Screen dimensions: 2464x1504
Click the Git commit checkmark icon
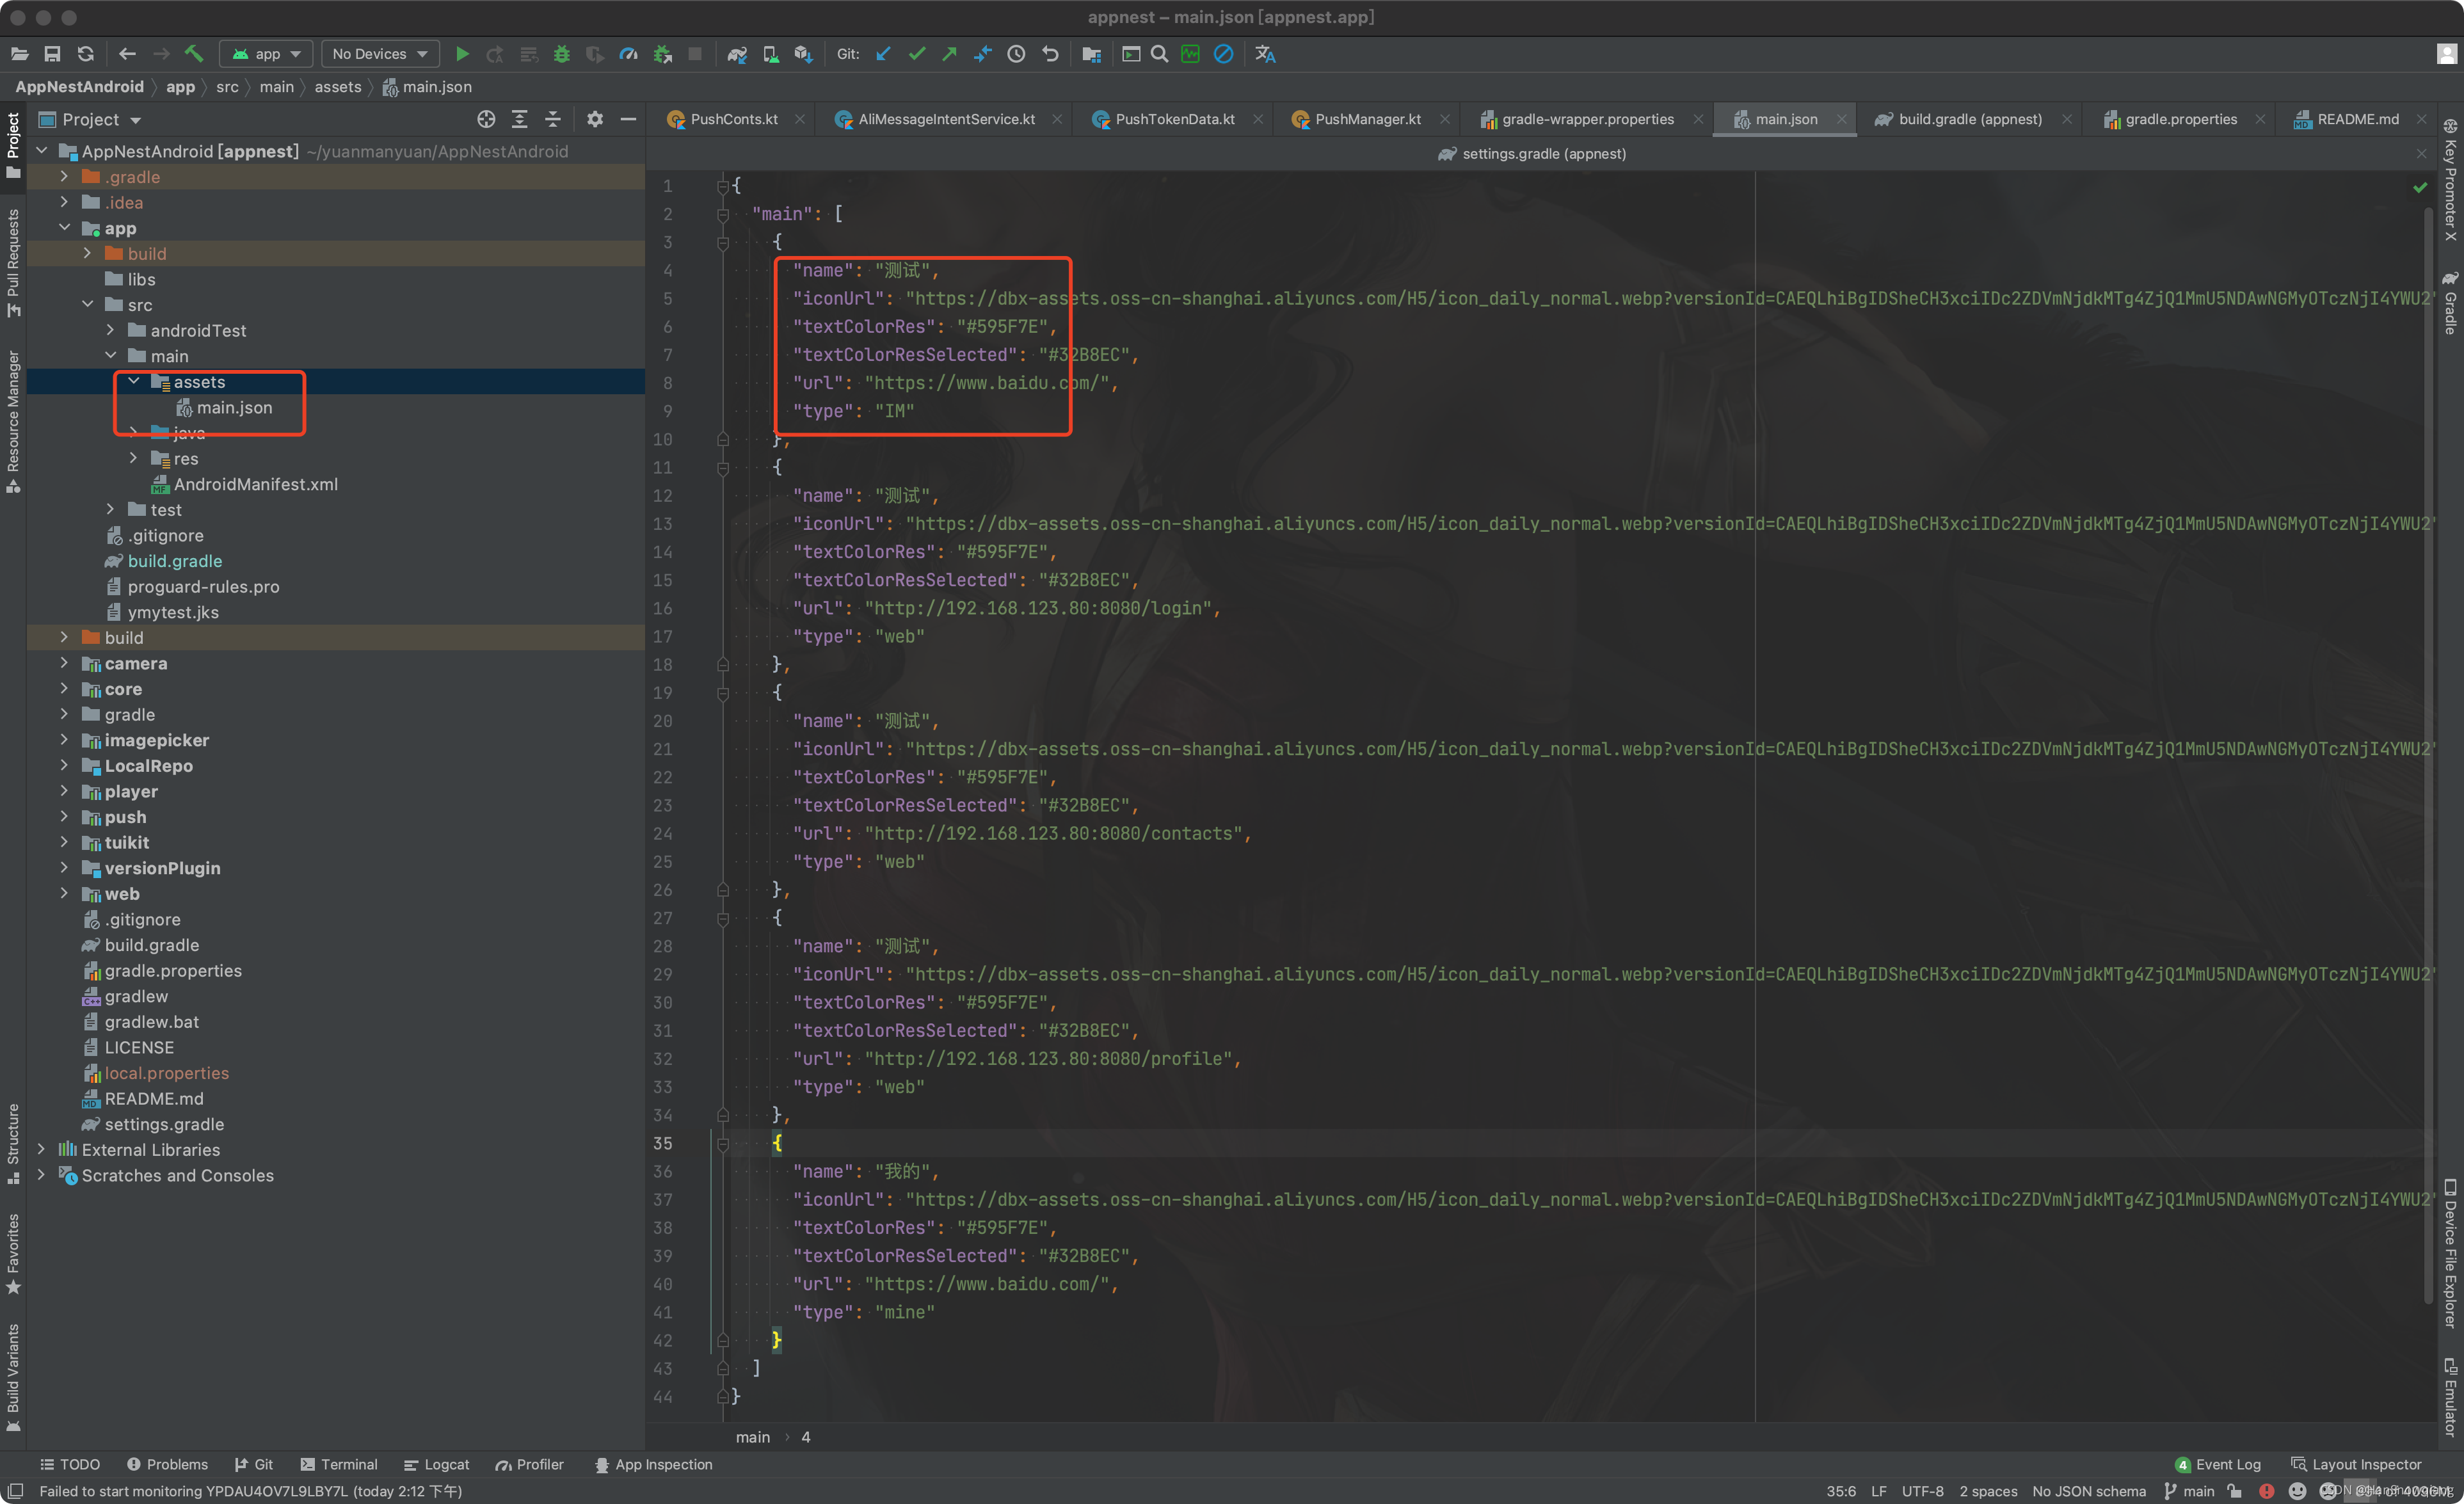pos(916,54)
